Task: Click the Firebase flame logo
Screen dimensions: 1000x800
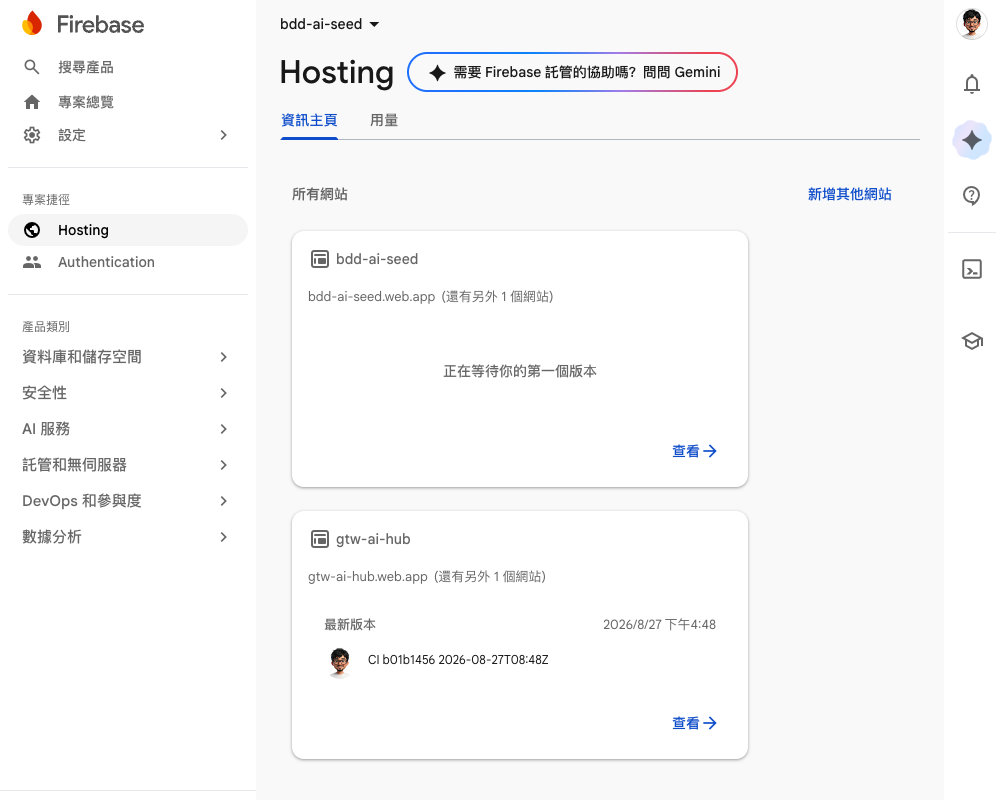Action: [32, 24]
